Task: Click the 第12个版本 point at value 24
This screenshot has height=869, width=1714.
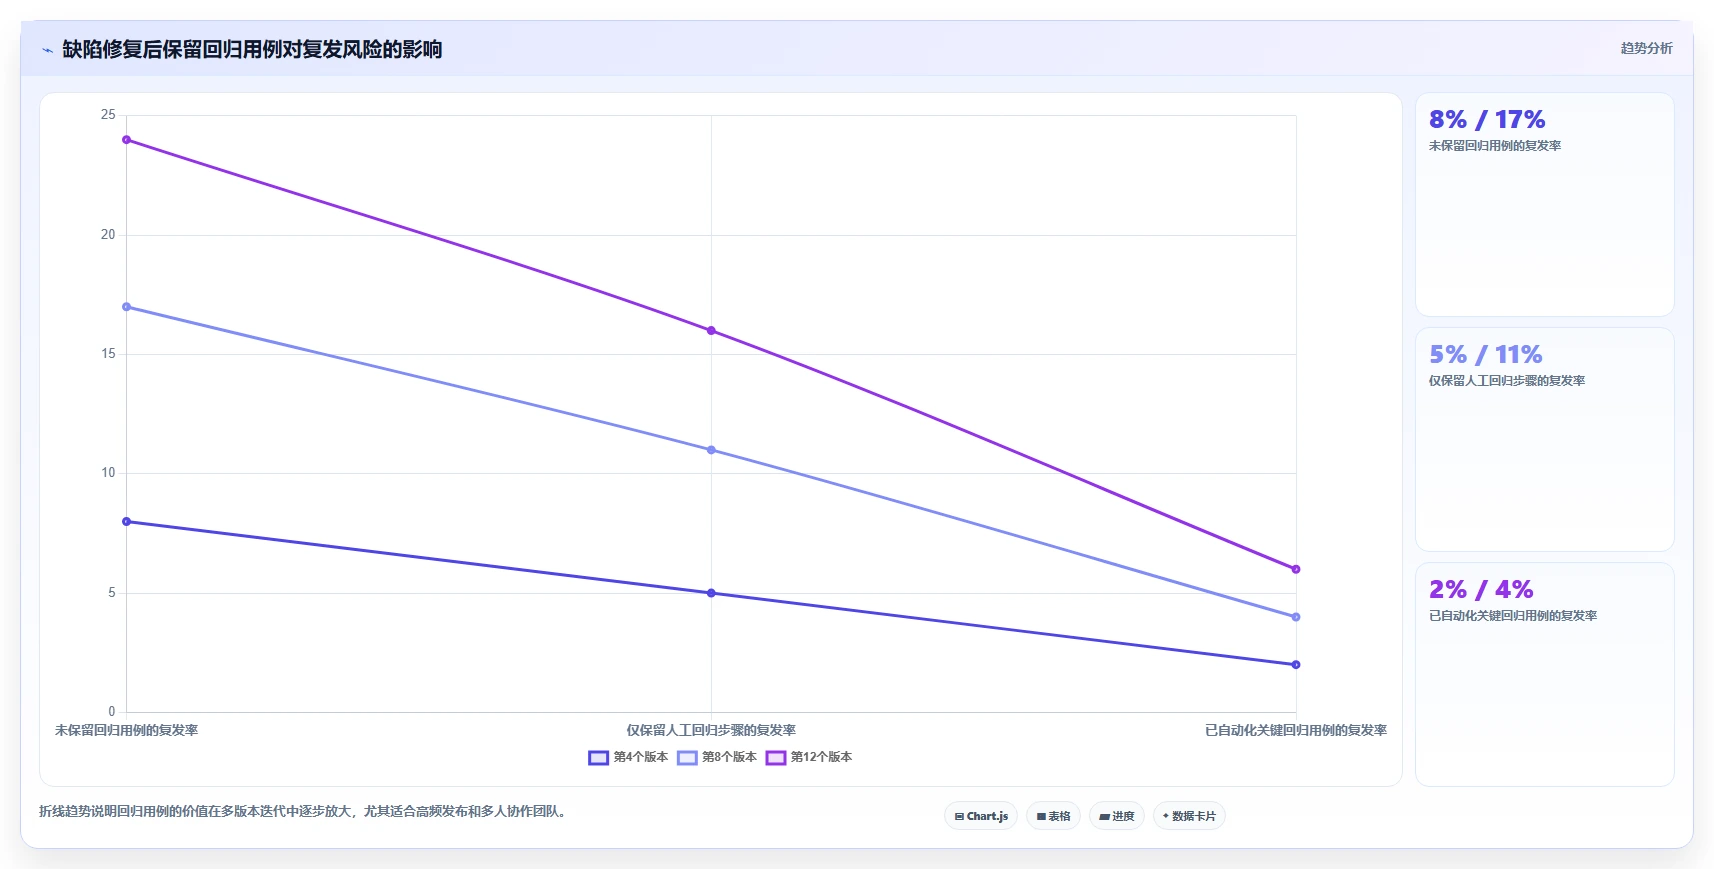Action: point(126,140)
